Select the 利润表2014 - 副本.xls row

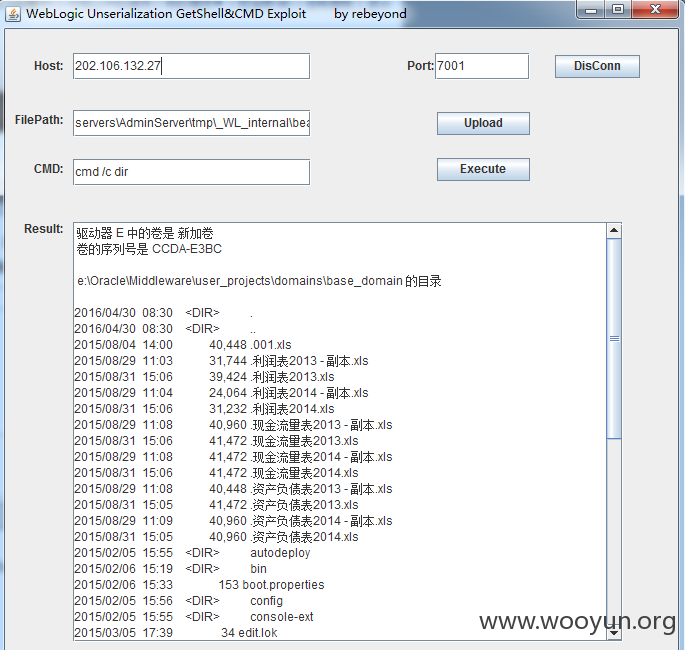click(x=221, y=393)
